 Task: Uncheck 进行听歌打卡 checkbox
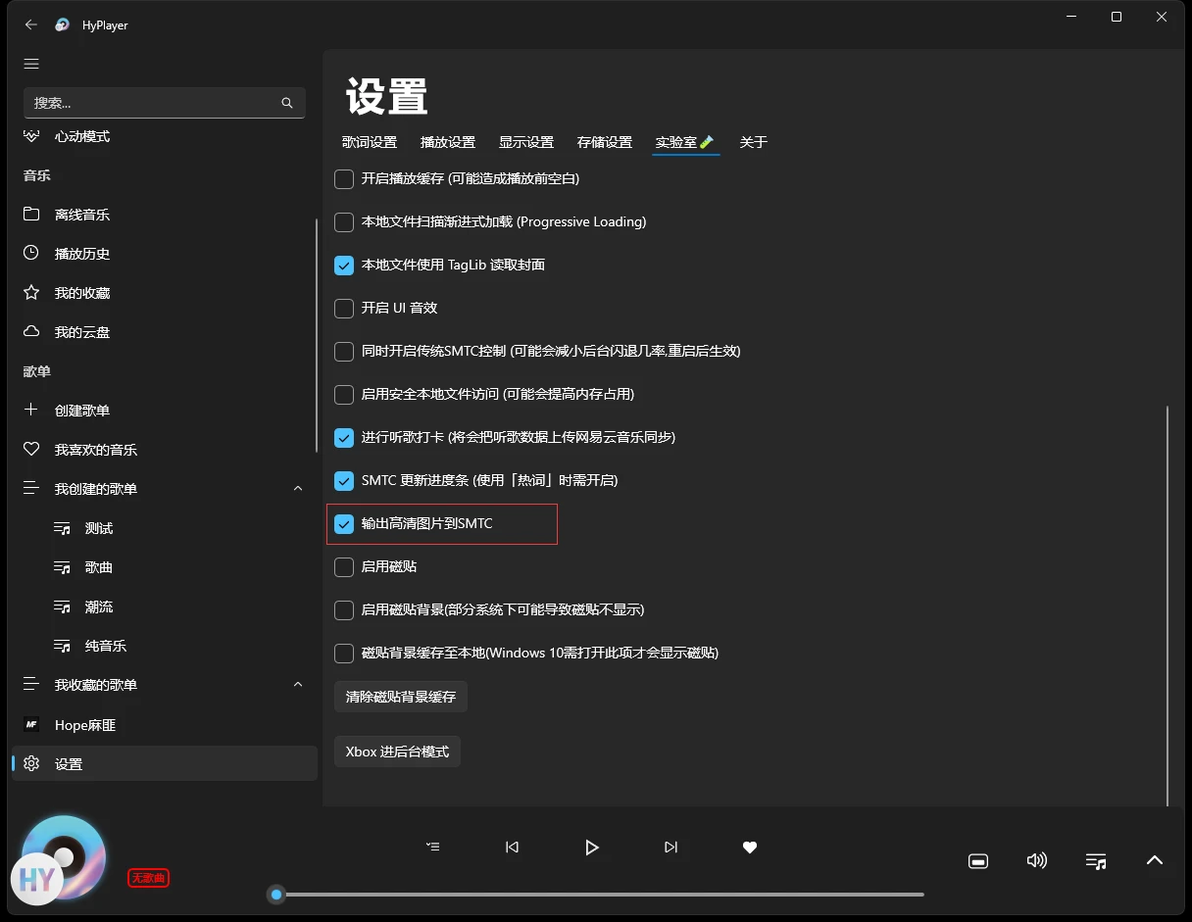click(344, 438)
